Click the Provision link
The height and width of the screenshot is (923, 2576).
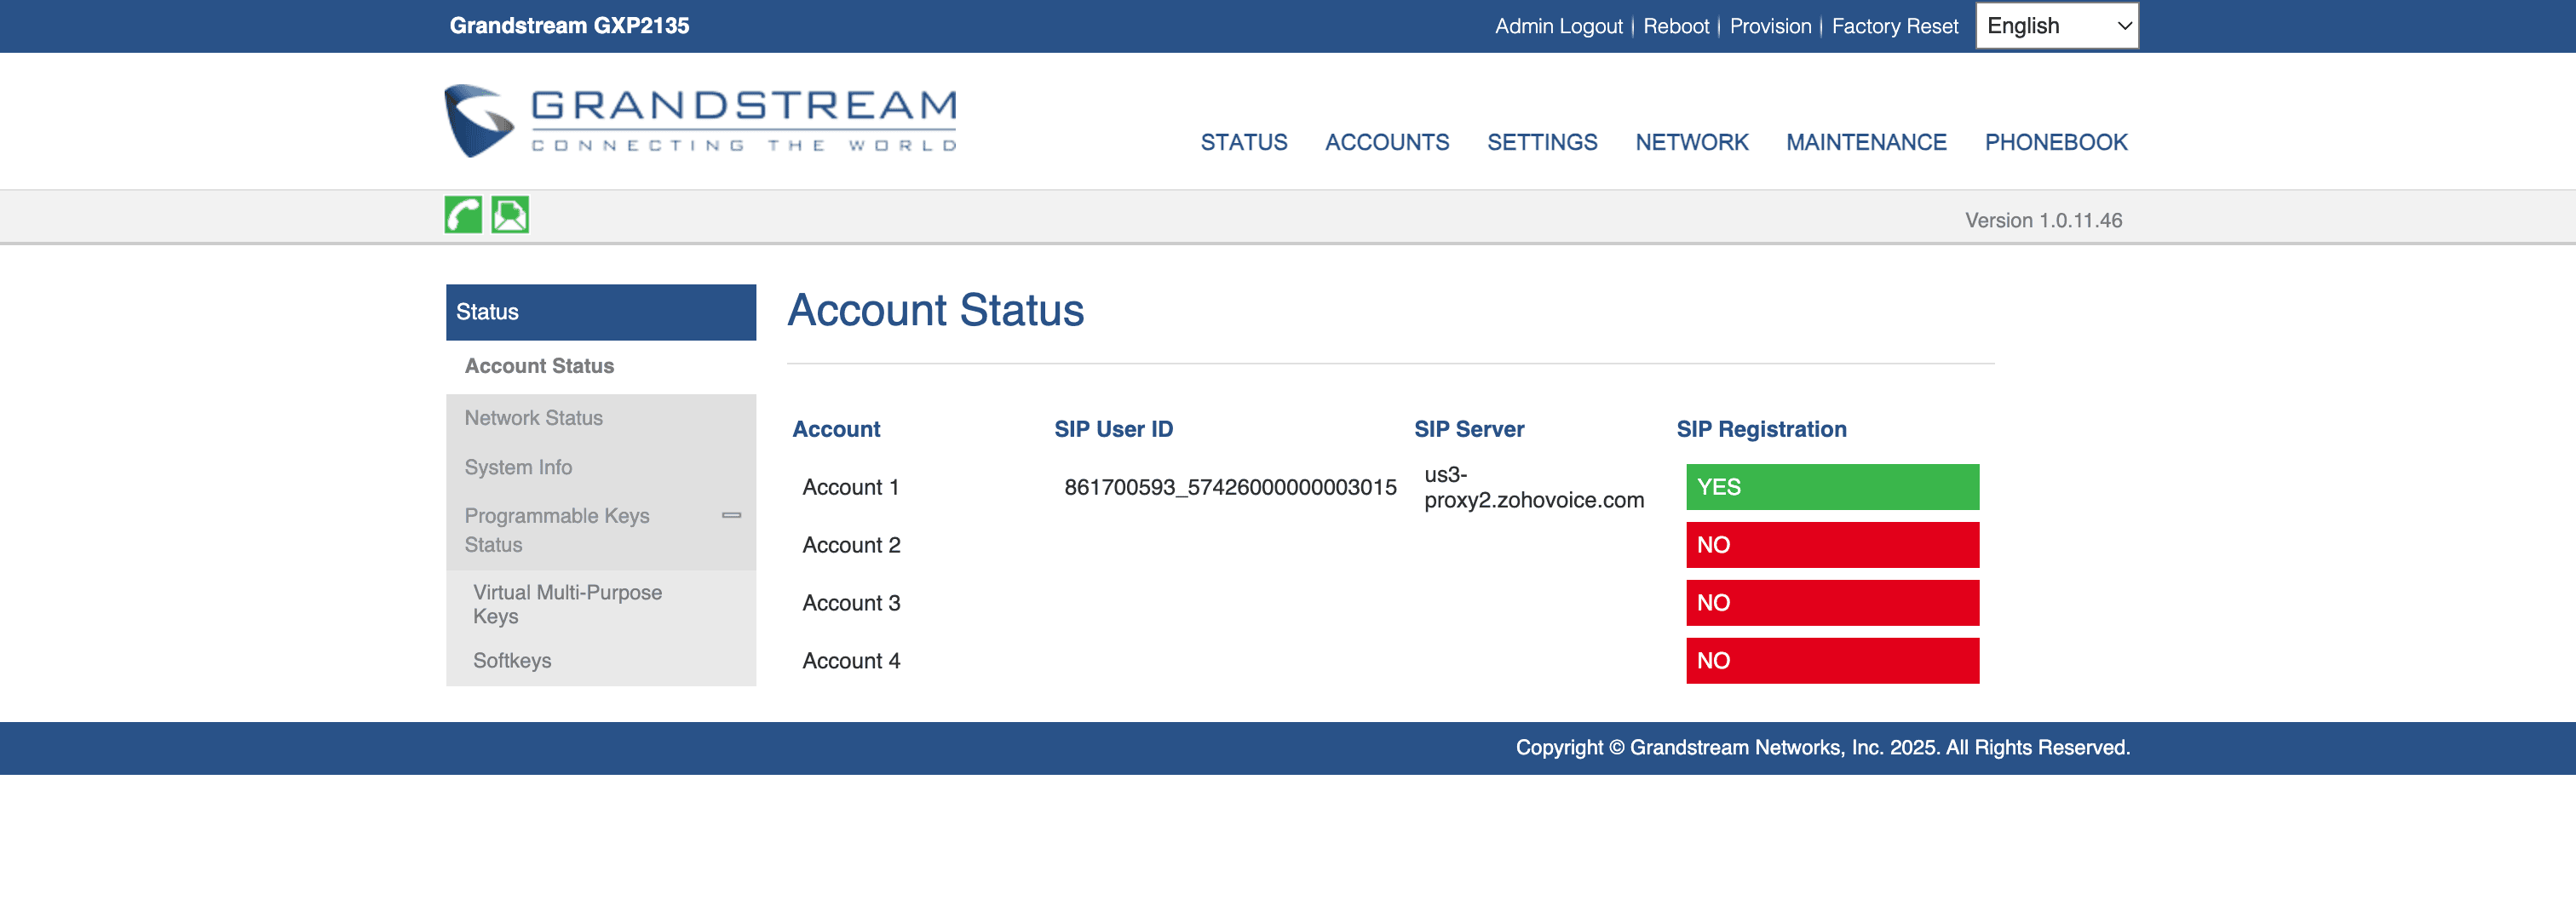pyautogui.click(x=1769, y=27)
